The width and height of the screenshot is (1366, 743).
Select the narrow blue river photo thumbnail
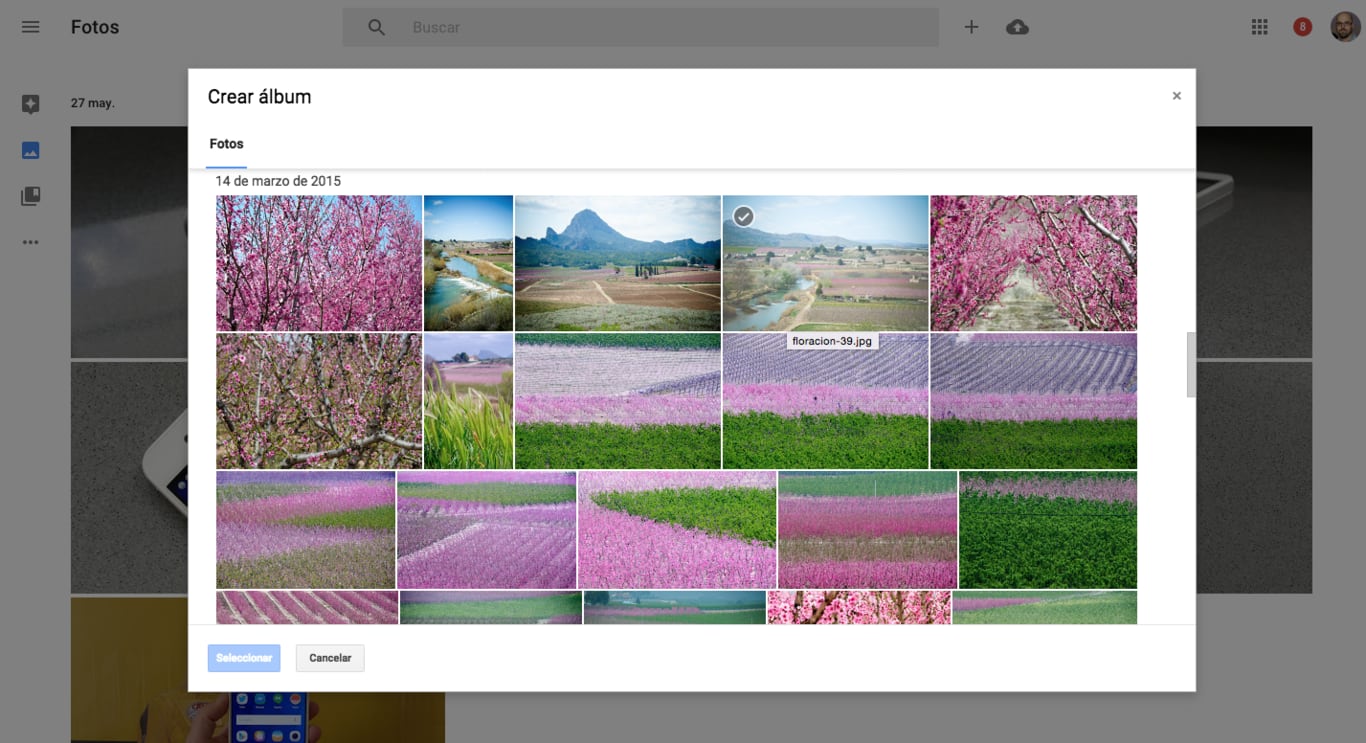[468, 263]
